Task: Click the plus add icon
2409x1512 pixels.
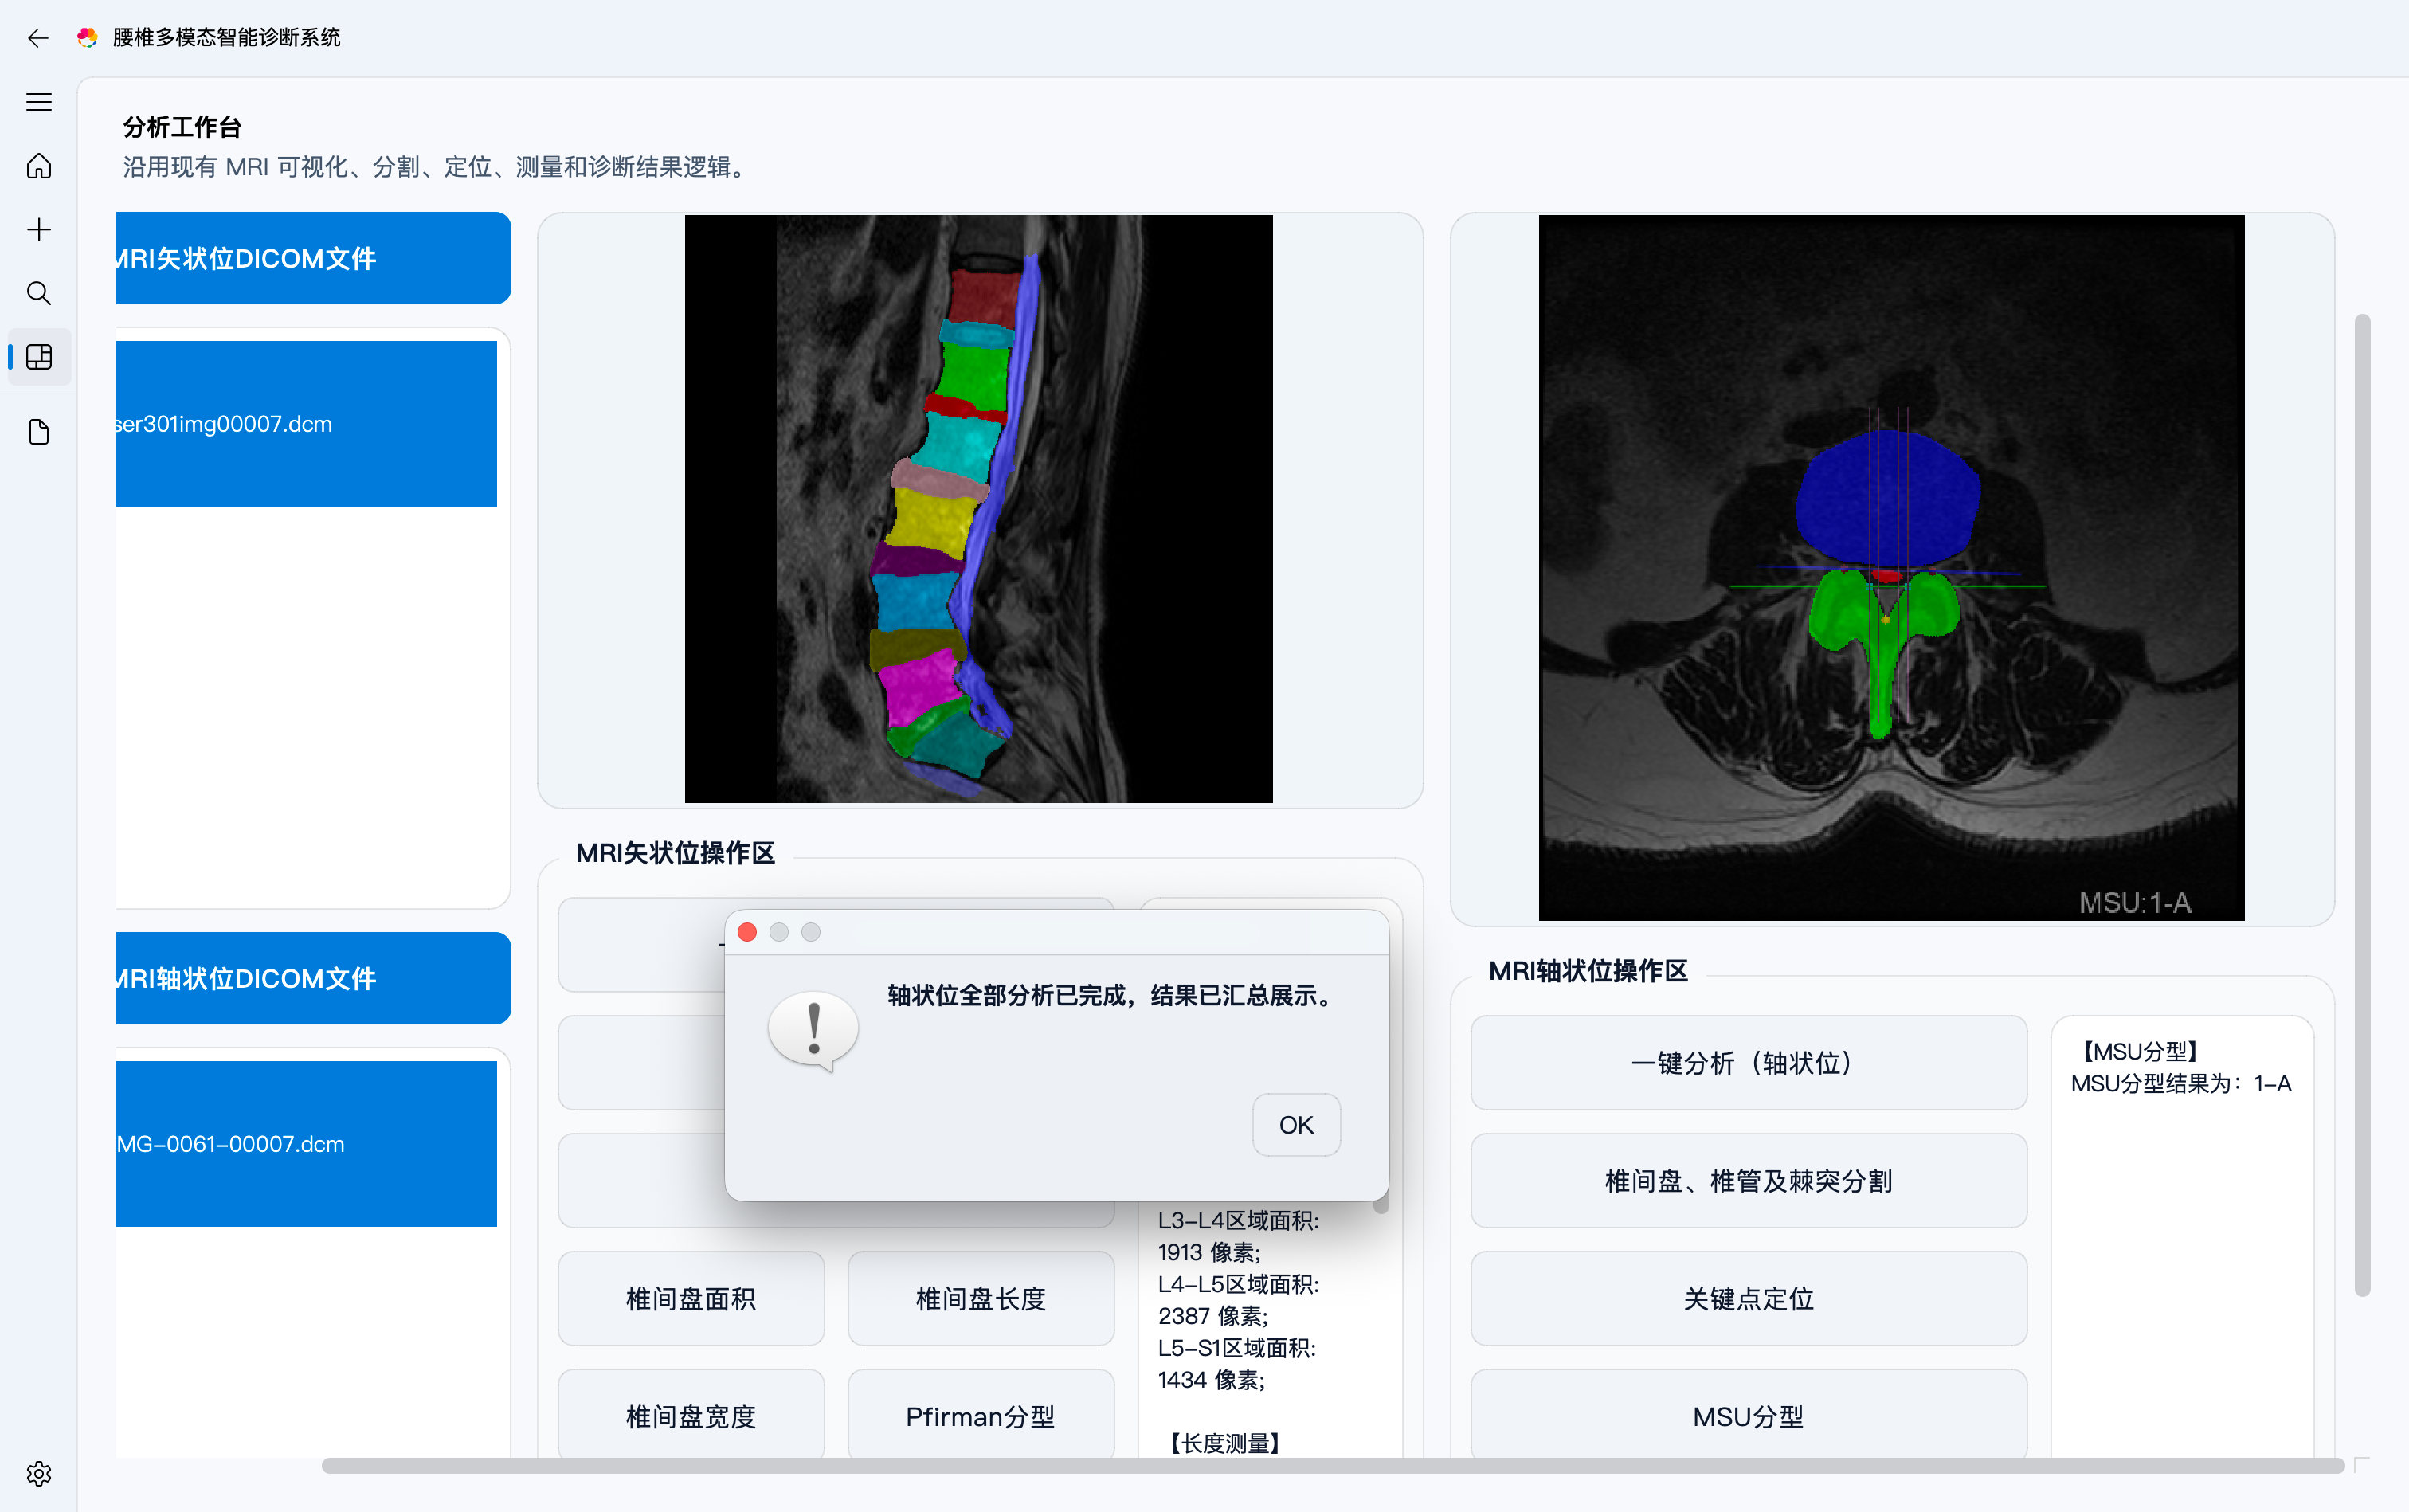Action: [x=38, y=230]
